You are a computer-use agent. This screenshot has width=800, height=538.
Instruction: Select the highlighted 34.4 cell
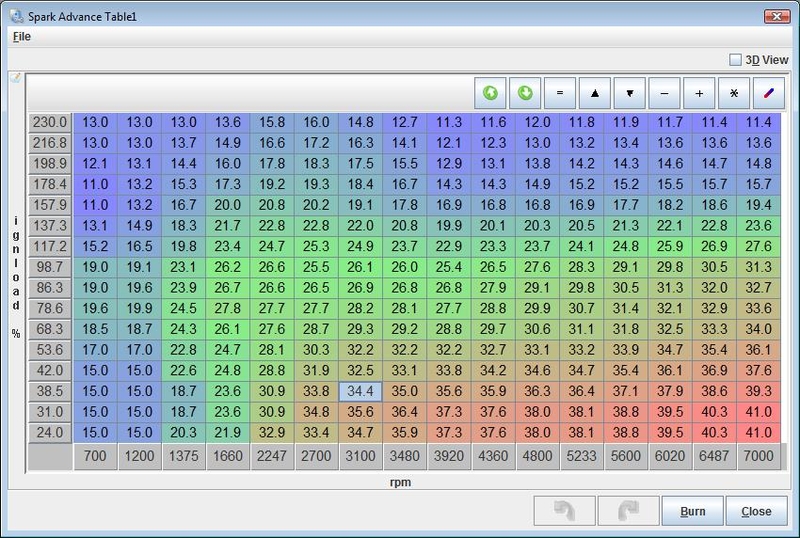pos(362,391)
